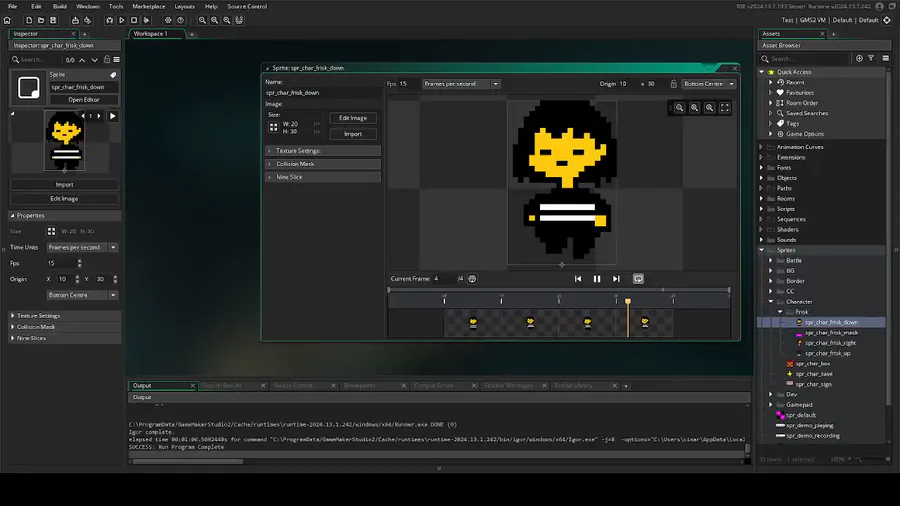Jump to first frame of animation
This screenshot has width=900, height=506.
(578, 279)
